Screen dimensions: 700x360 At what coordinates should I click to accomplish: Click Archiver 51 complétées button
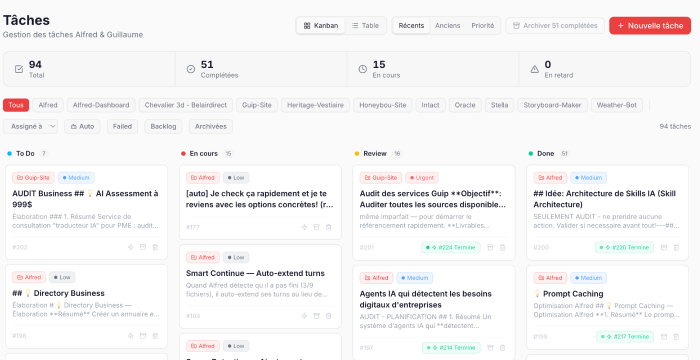pyautogui.click(x=555, y=25)
